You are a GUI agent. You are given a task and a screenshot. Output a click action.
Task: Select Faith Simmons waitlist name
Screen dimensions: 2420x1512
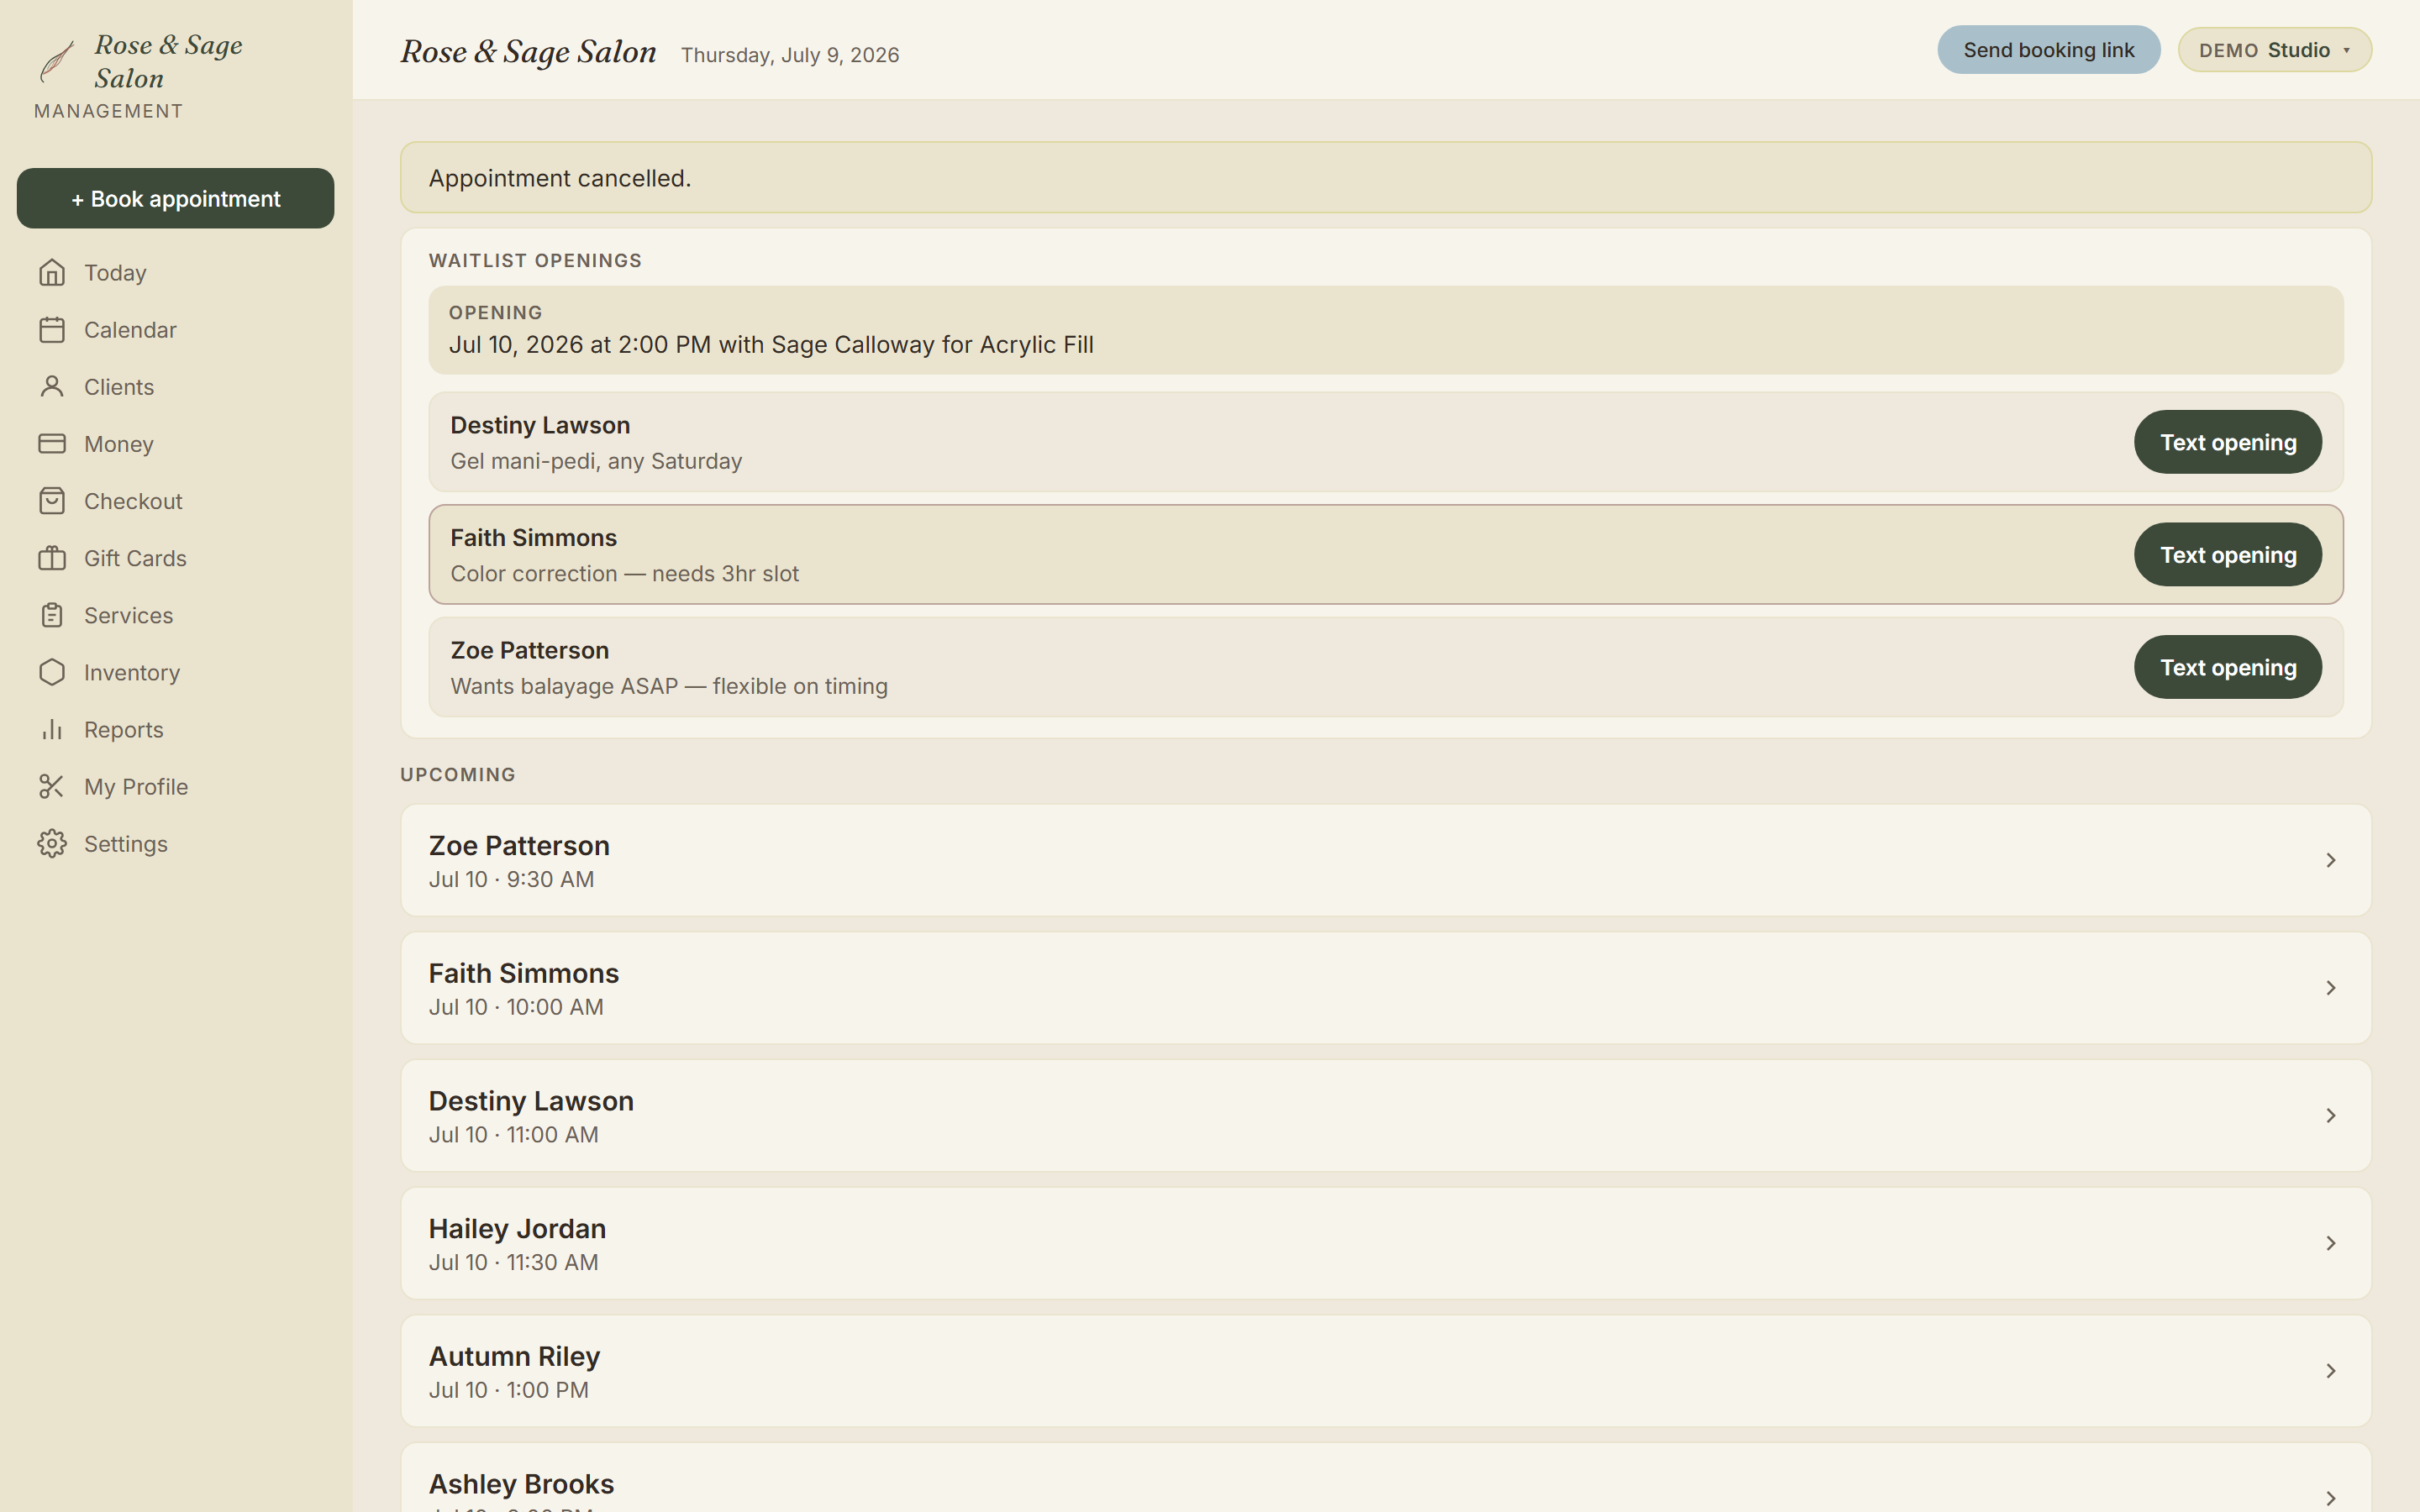point(533,538)
